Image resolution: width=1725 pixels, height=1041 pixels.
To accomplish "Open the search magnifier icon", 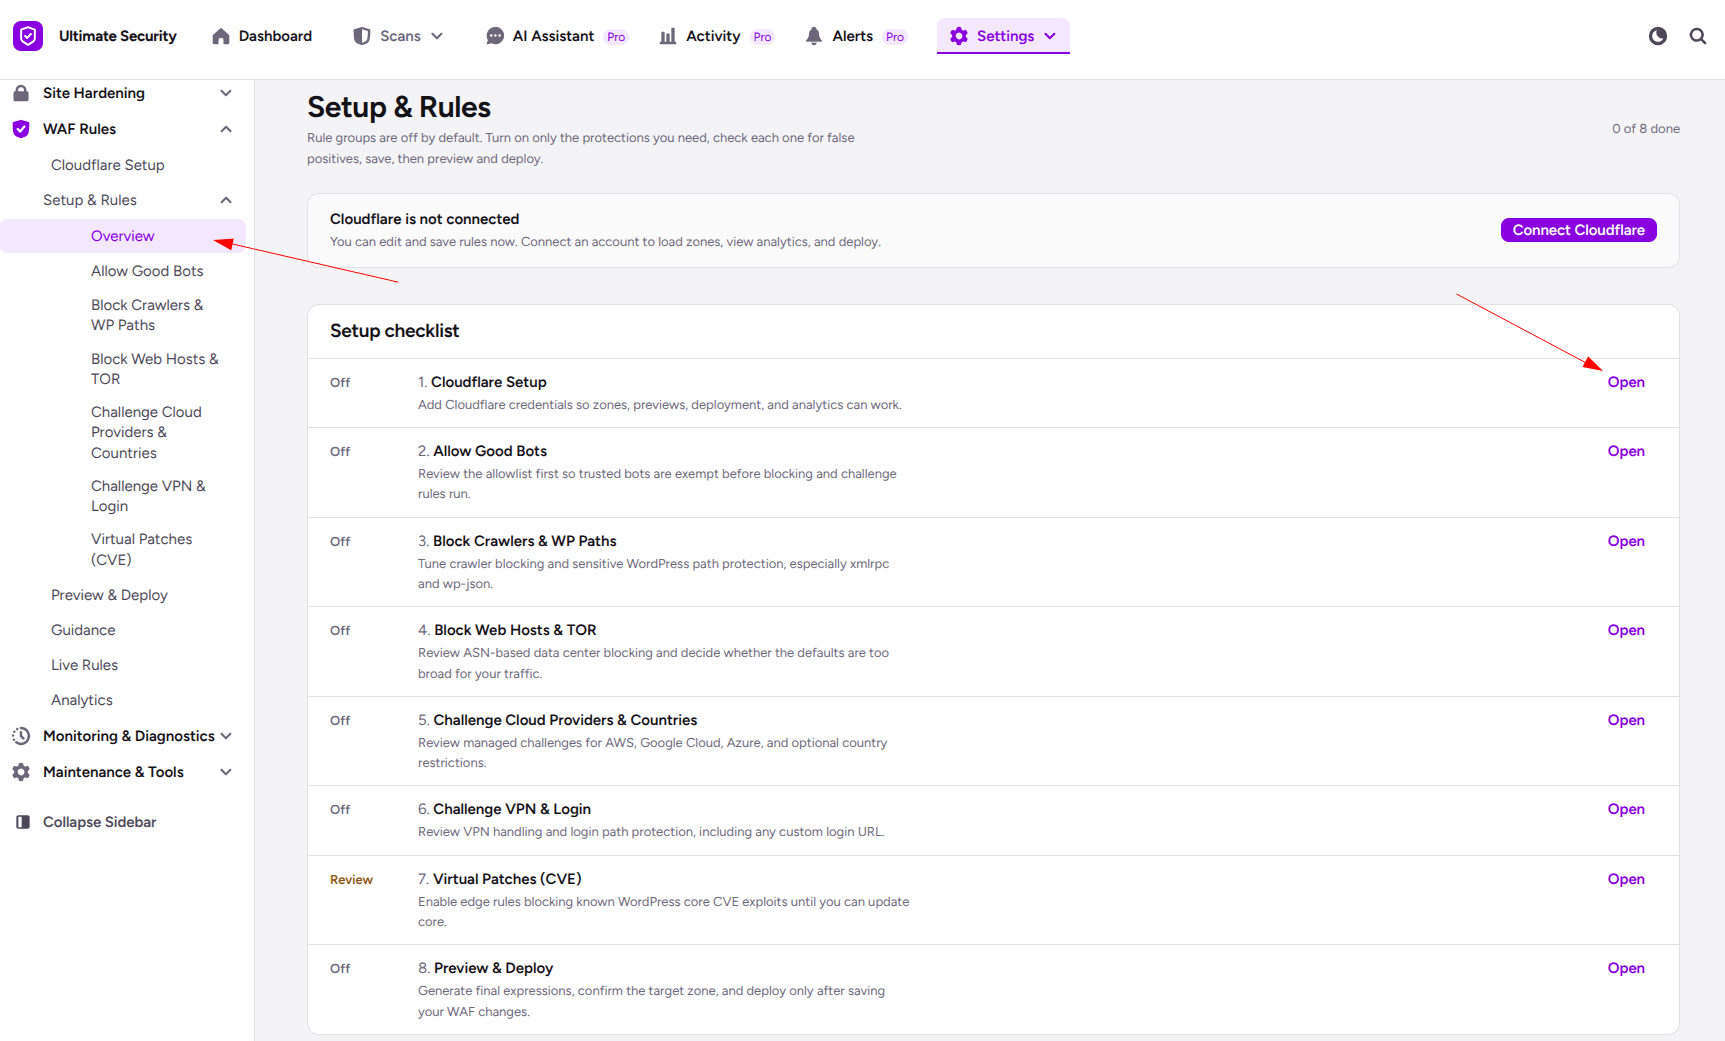I will 1698,36.
